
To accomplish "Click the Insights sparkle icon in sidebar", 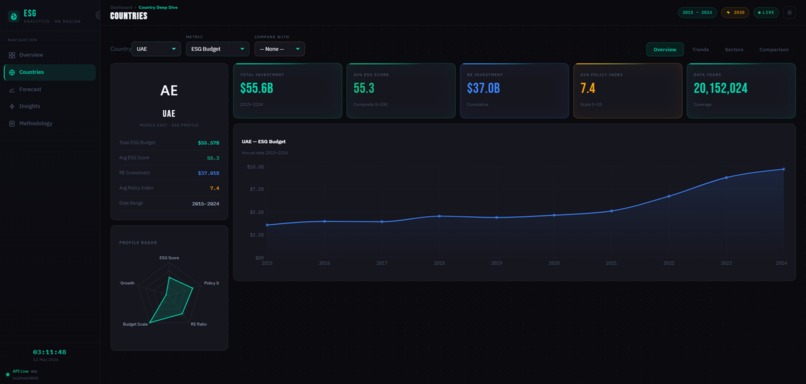I will click(x=12, y=106).
